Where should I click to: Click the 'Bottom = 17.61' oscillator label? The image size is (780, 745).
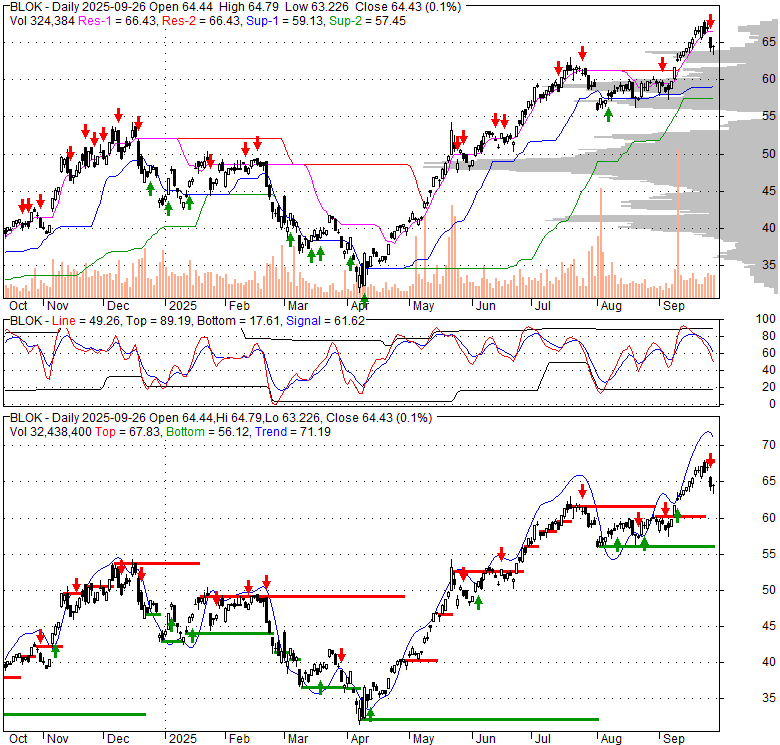(239, 321)
